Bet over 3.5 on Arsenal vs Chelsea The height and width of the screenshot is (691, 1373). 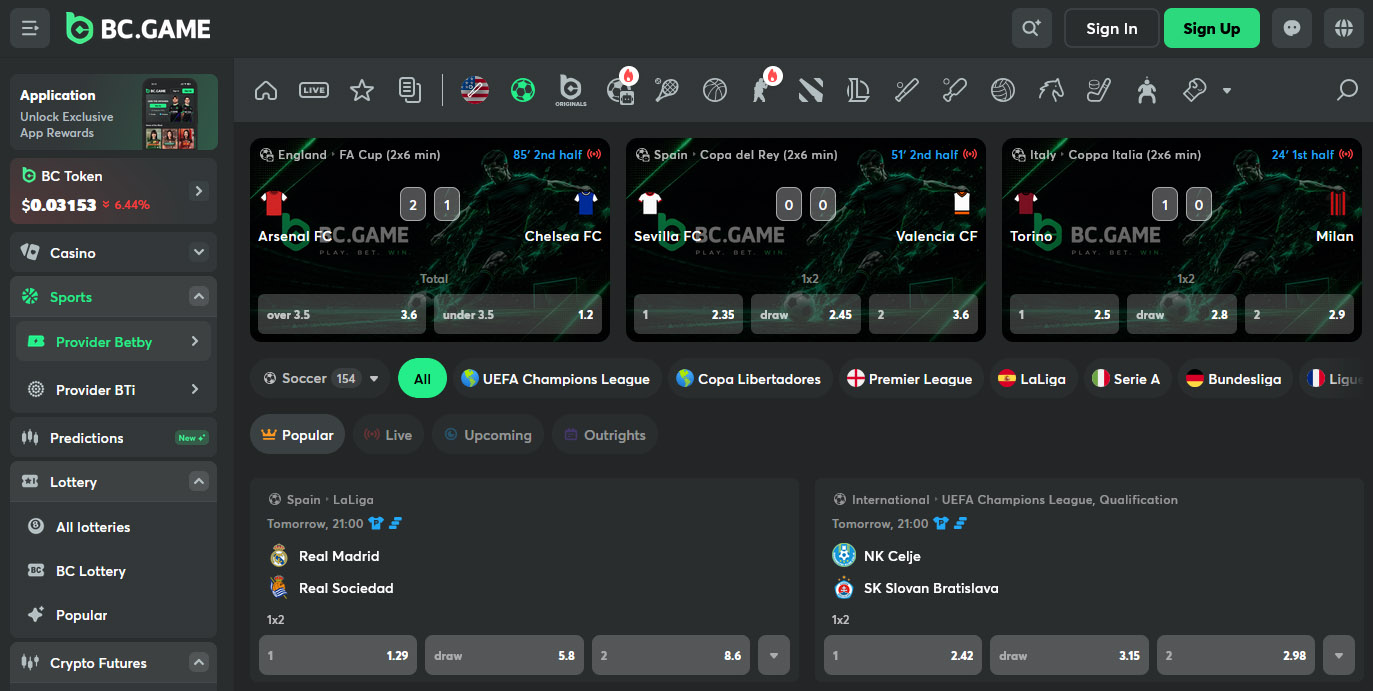tap(342, 314)
